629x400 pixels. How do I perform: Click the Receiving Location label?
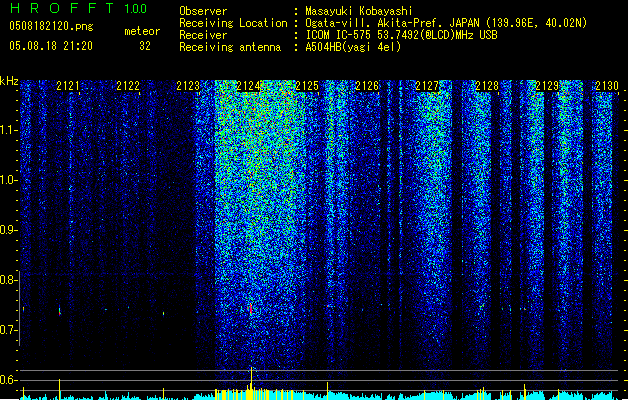(233, 23)
